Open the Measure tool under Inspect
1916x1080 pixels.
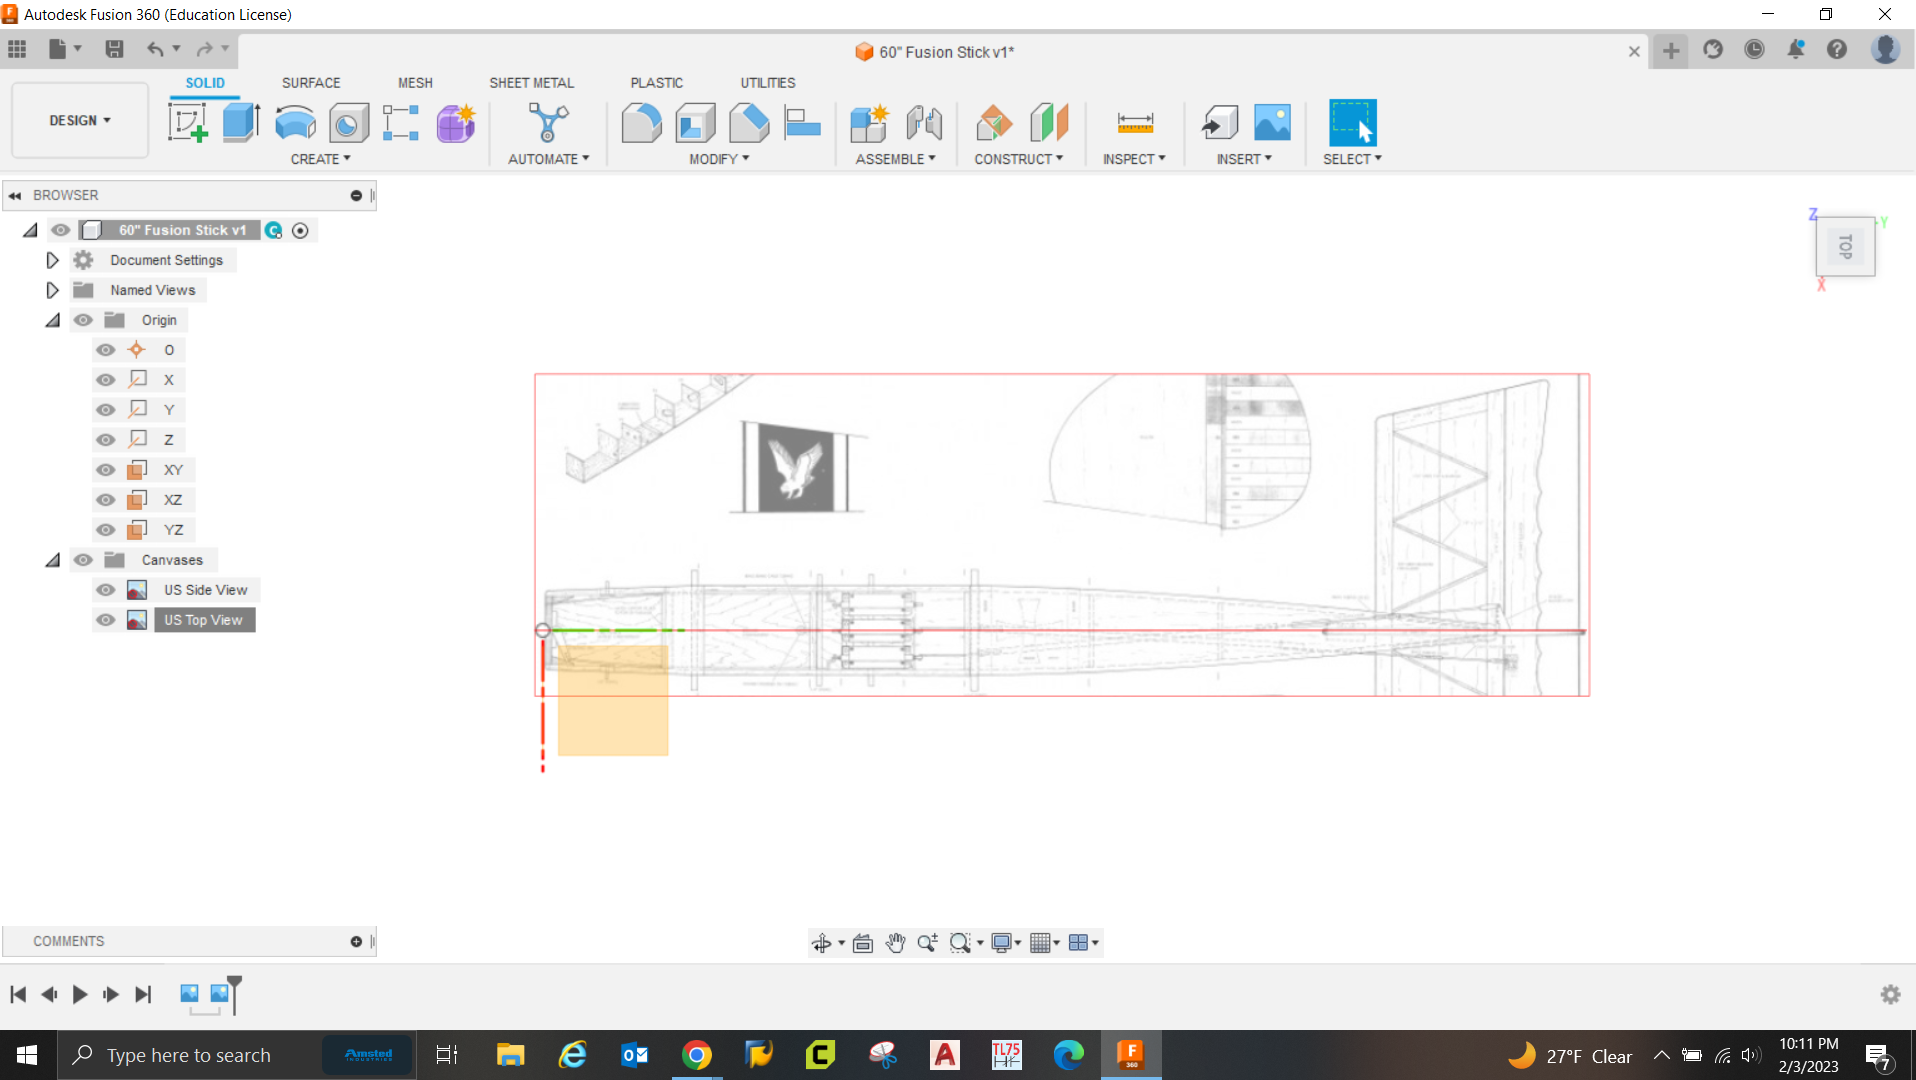pyautogui.click(x=1134, y=122)
